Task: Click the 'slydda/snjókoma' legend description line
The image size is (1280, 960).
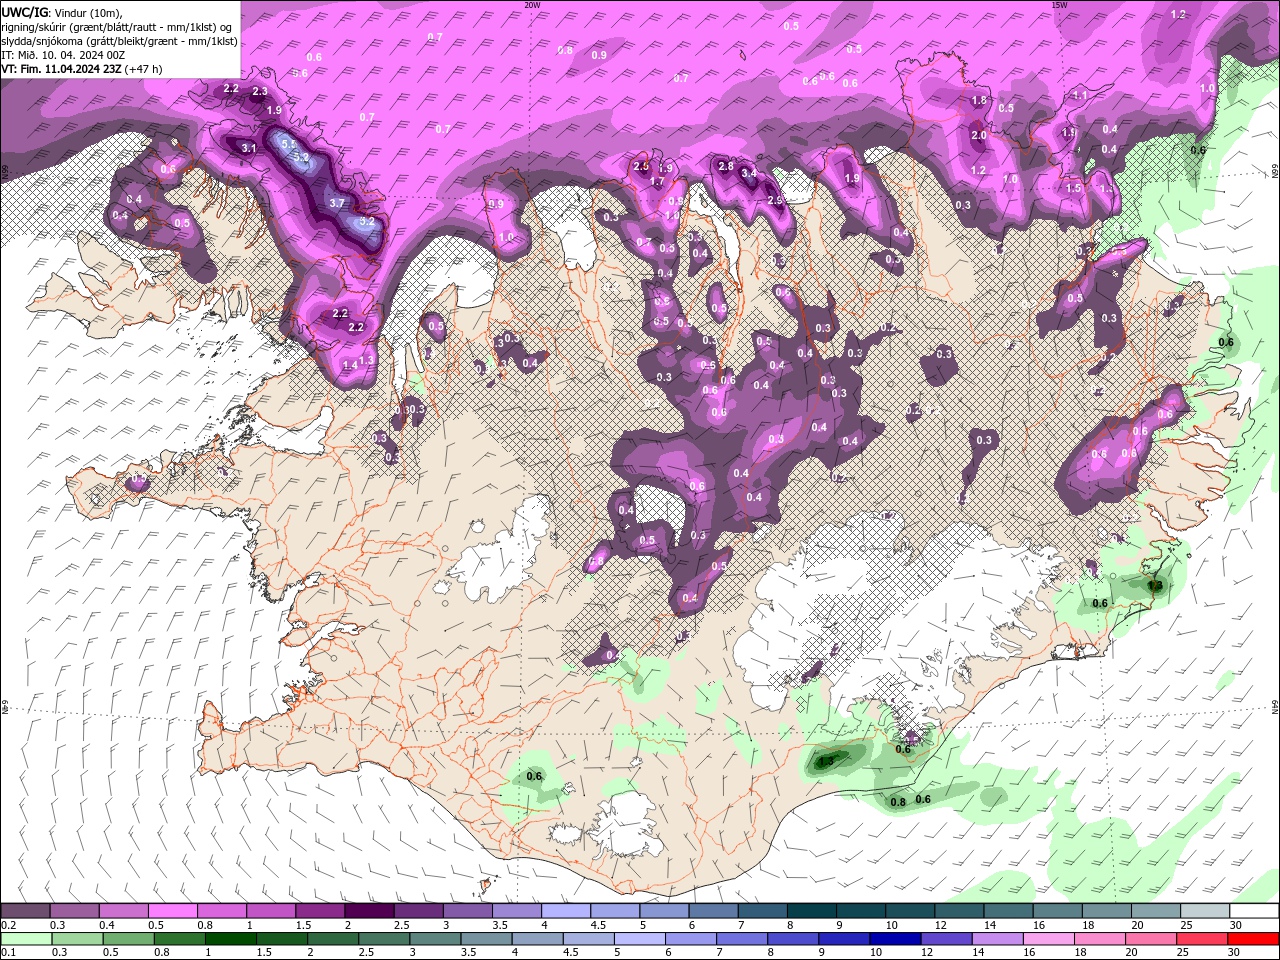Action: (x=120, y=41)
